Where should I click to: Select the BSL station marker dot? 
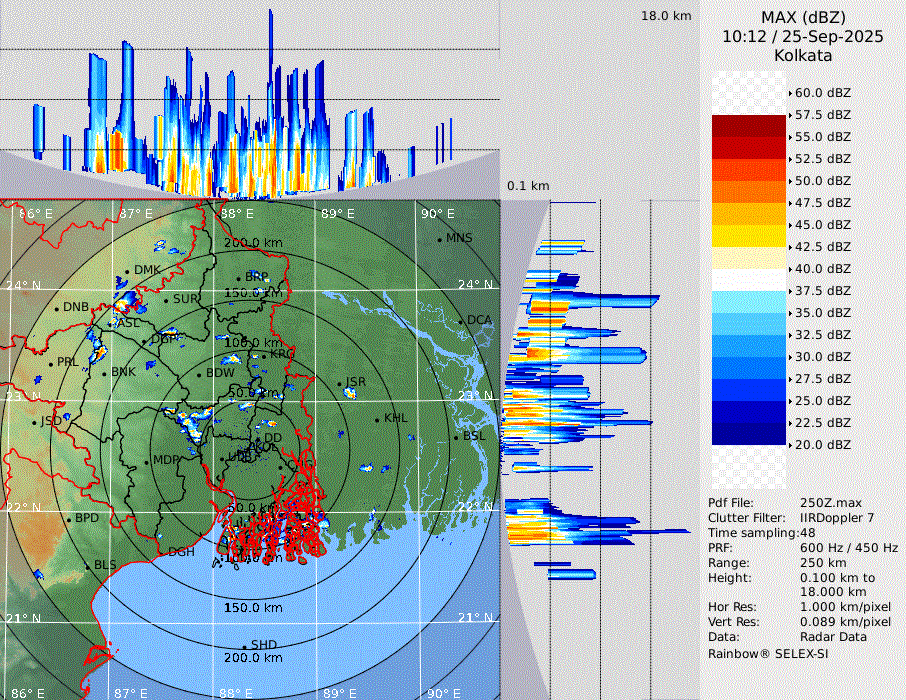coord(456,437)
